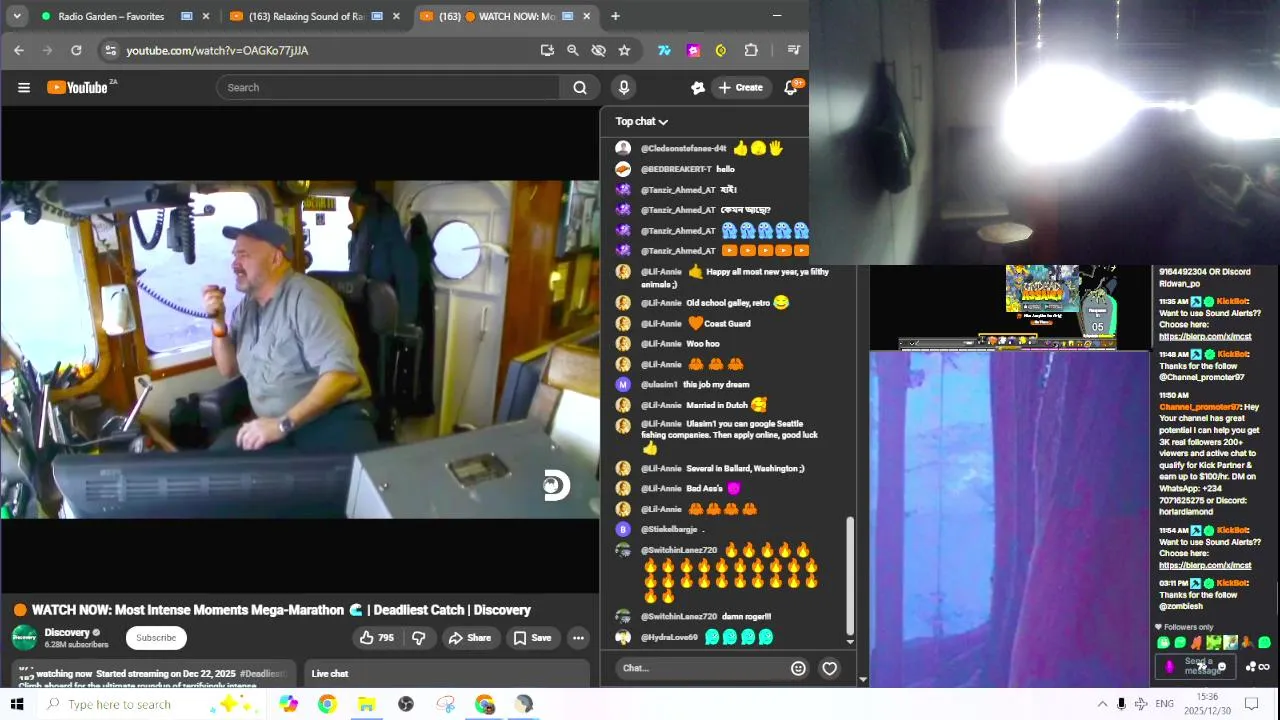This screenshot has height=720, width=1280.
Task: Click the crossed-eye tracking icon in address bar
Action: pyautogui.click(x=599, y=50)
